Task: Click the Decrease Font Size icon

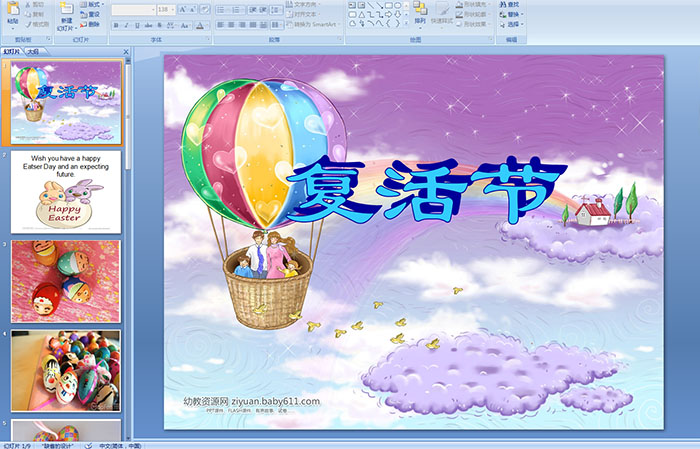Action: tap(193, 9)
